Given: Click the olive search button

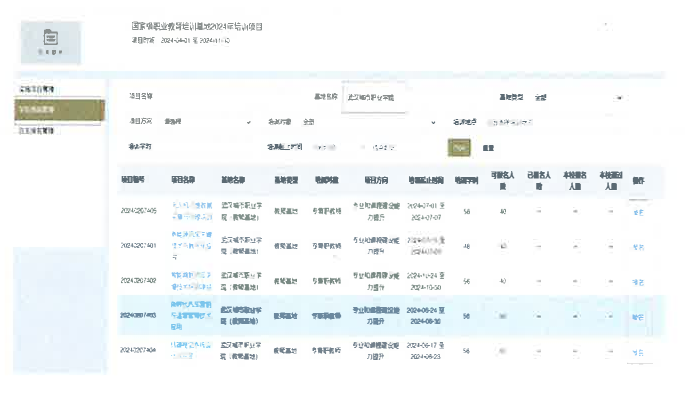Looking at the screenshot, I should coord(459,148).
